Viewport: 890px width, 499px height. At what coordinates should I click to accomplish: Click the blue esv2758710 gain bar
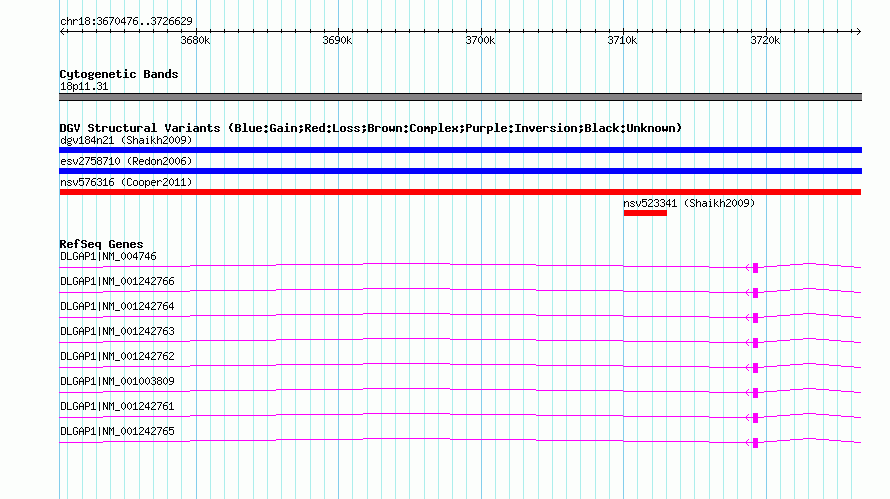click(460, 171)
